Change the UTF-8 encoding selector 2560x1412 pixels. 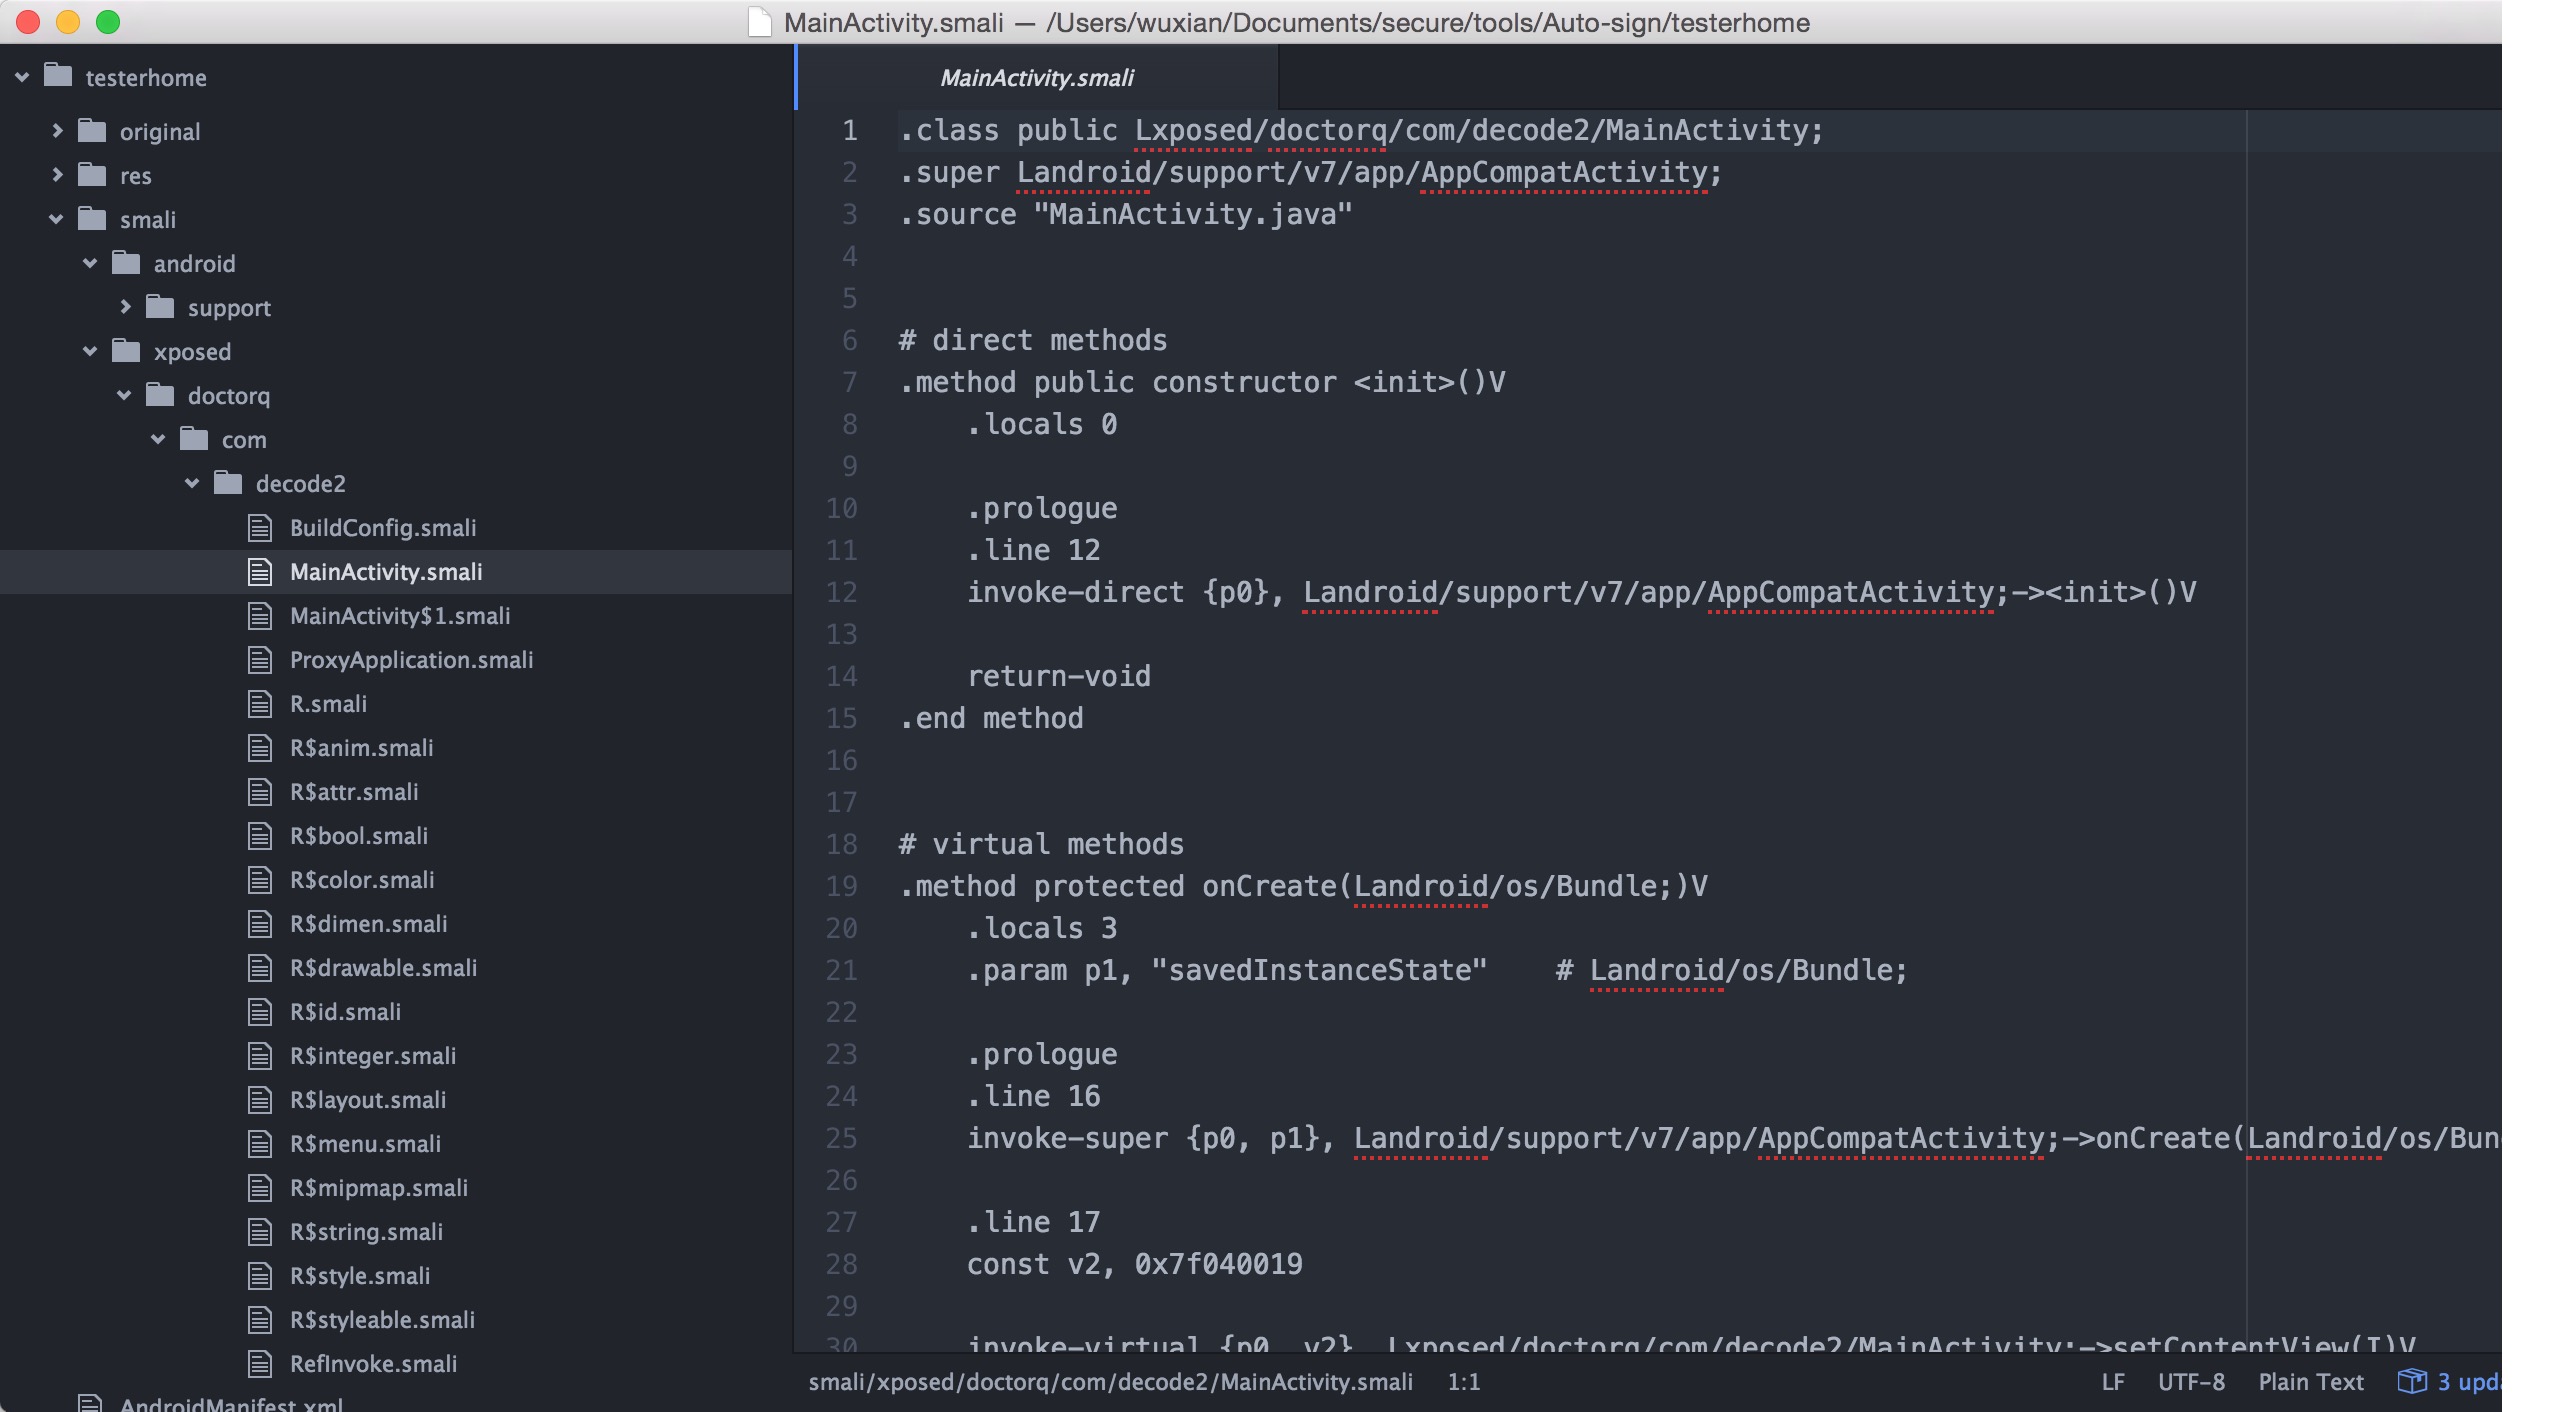(x=2190, y=1382)
